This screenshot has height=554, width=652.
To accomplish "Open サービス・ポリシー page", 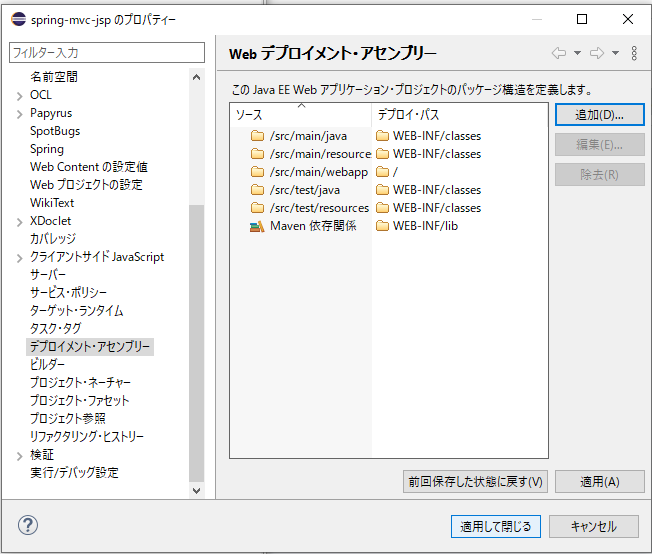I will 69,293.
